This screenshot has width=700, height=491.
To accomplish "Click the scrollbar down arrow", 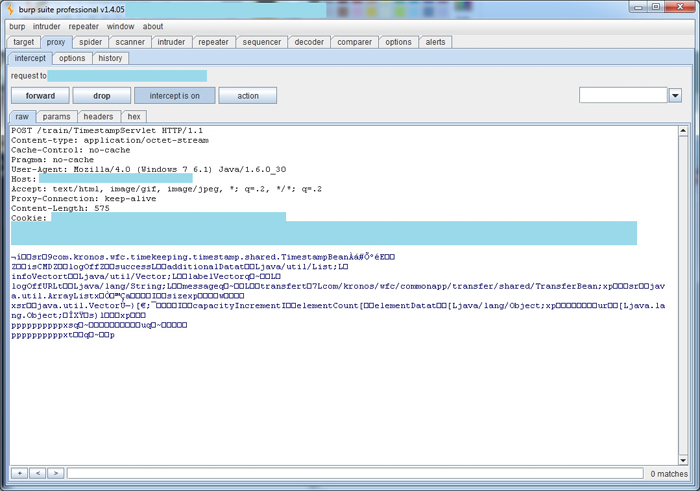I will tap(683, 460).
